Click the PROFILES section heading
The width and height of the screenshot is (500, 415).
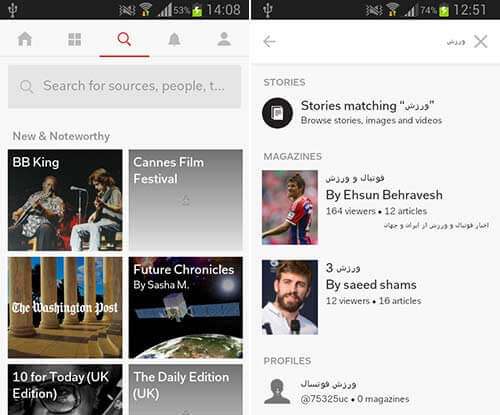click(287, 361)
